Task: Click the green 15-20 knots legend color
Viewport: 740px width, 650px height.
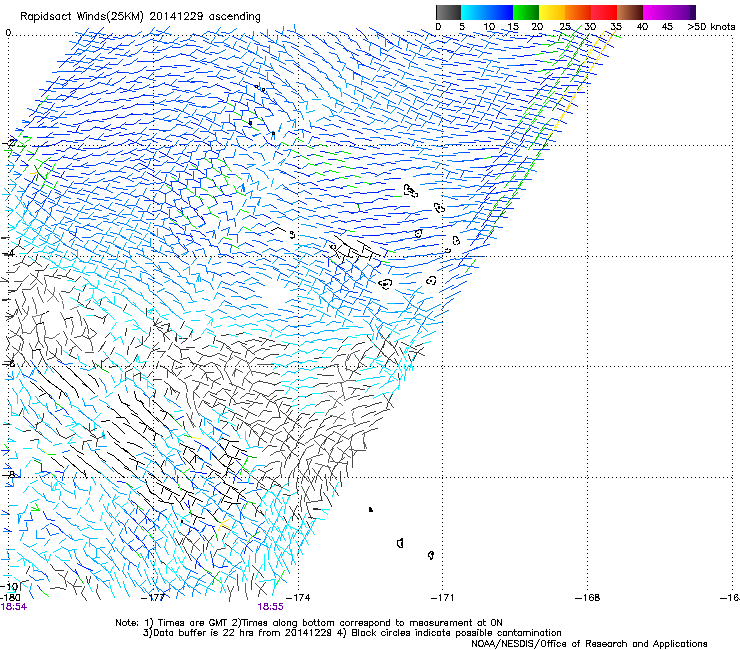Action: point(526,12)
